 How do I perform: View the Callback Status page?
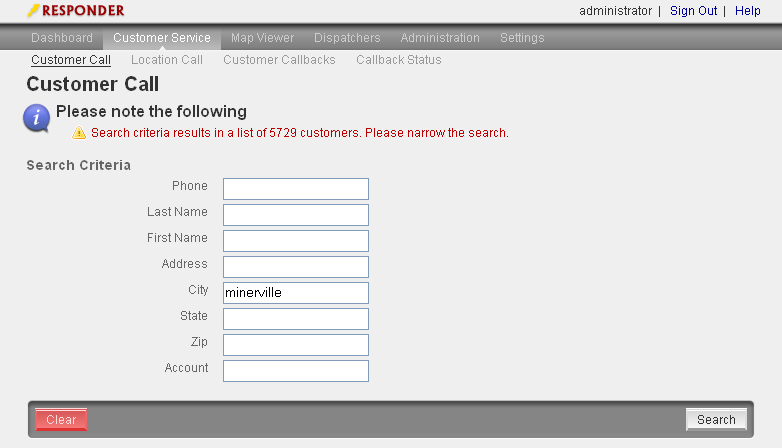398,60
